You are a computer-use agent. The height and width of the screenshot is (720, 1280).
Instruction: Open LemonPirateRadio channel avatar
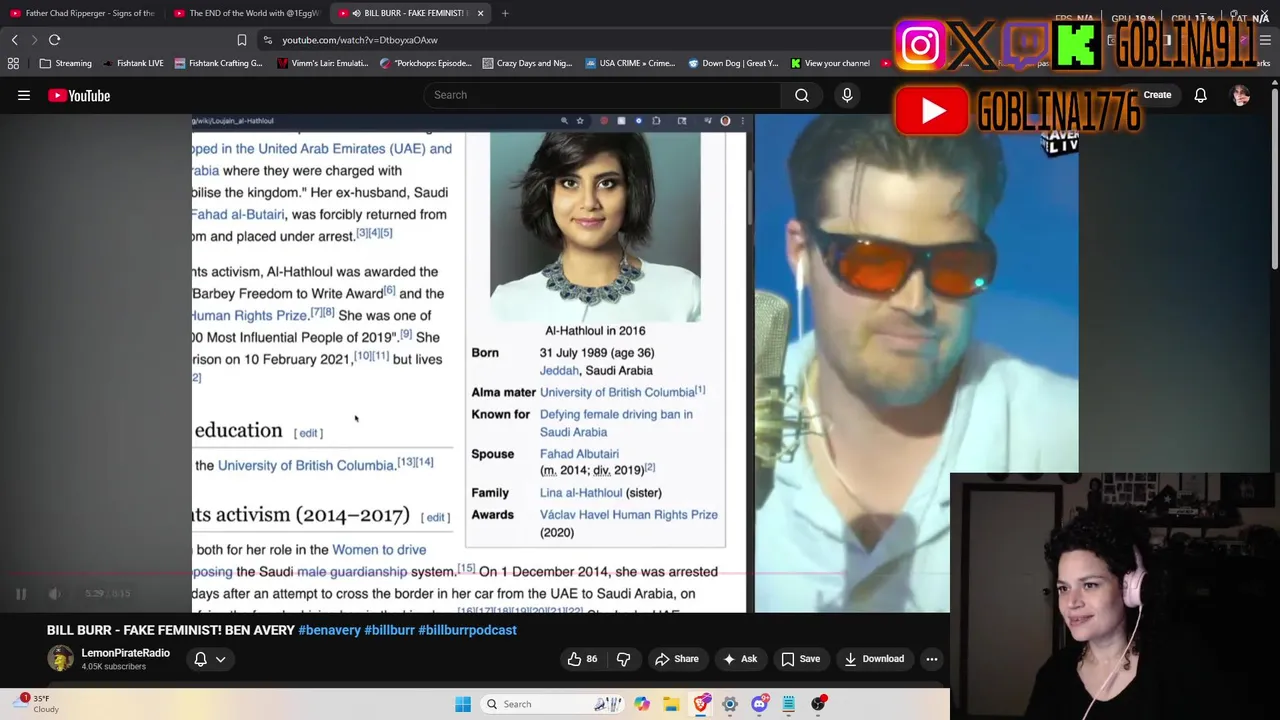[61, 658]
